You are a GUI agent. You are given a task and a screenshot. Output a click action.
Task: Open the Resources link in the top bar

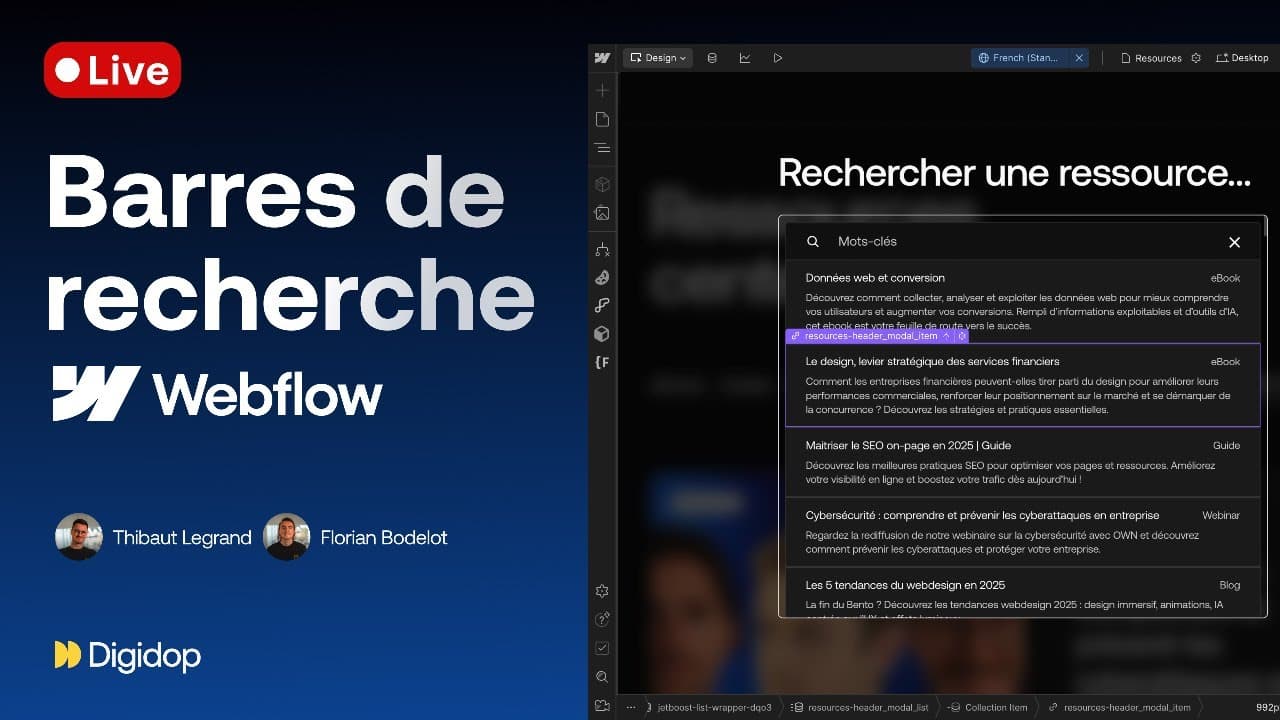[x=1155, y=57]
